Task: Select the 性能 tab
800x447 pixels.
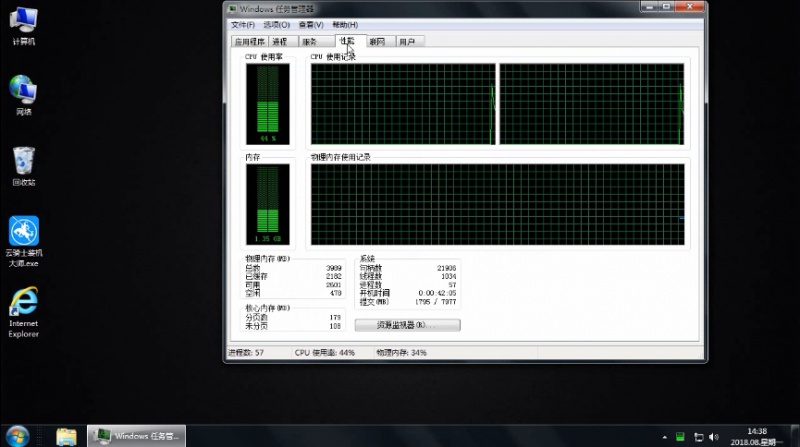Action: click(351, 41)
